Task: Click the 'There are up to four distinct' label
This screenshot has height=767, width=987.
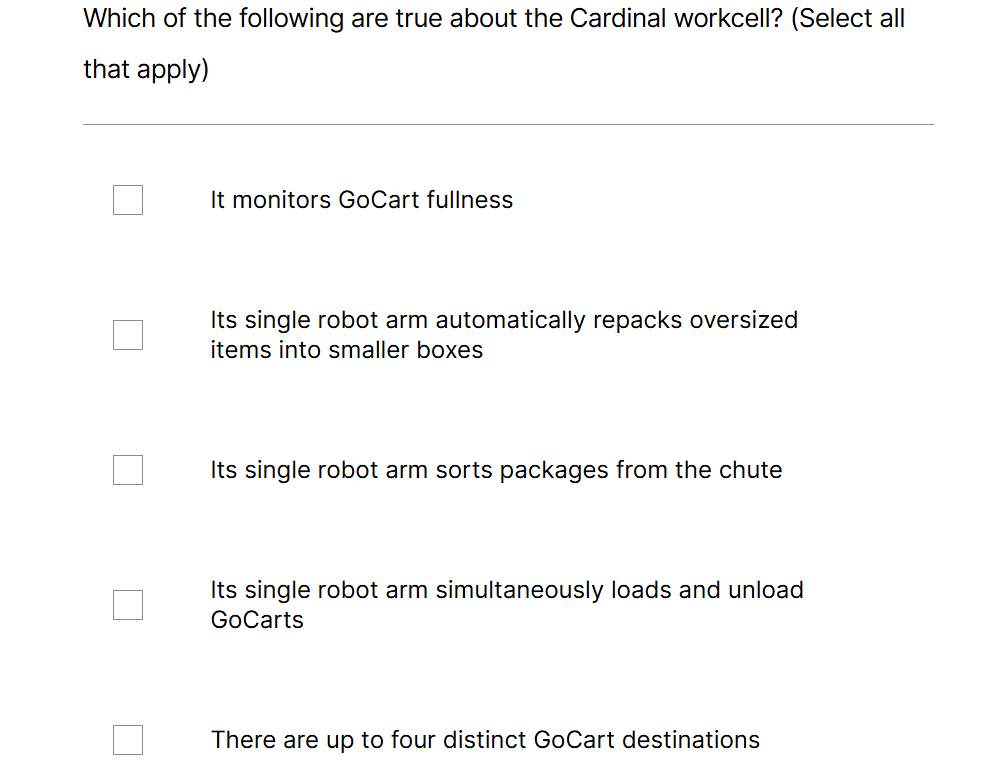Action: [x=485, y=740]
